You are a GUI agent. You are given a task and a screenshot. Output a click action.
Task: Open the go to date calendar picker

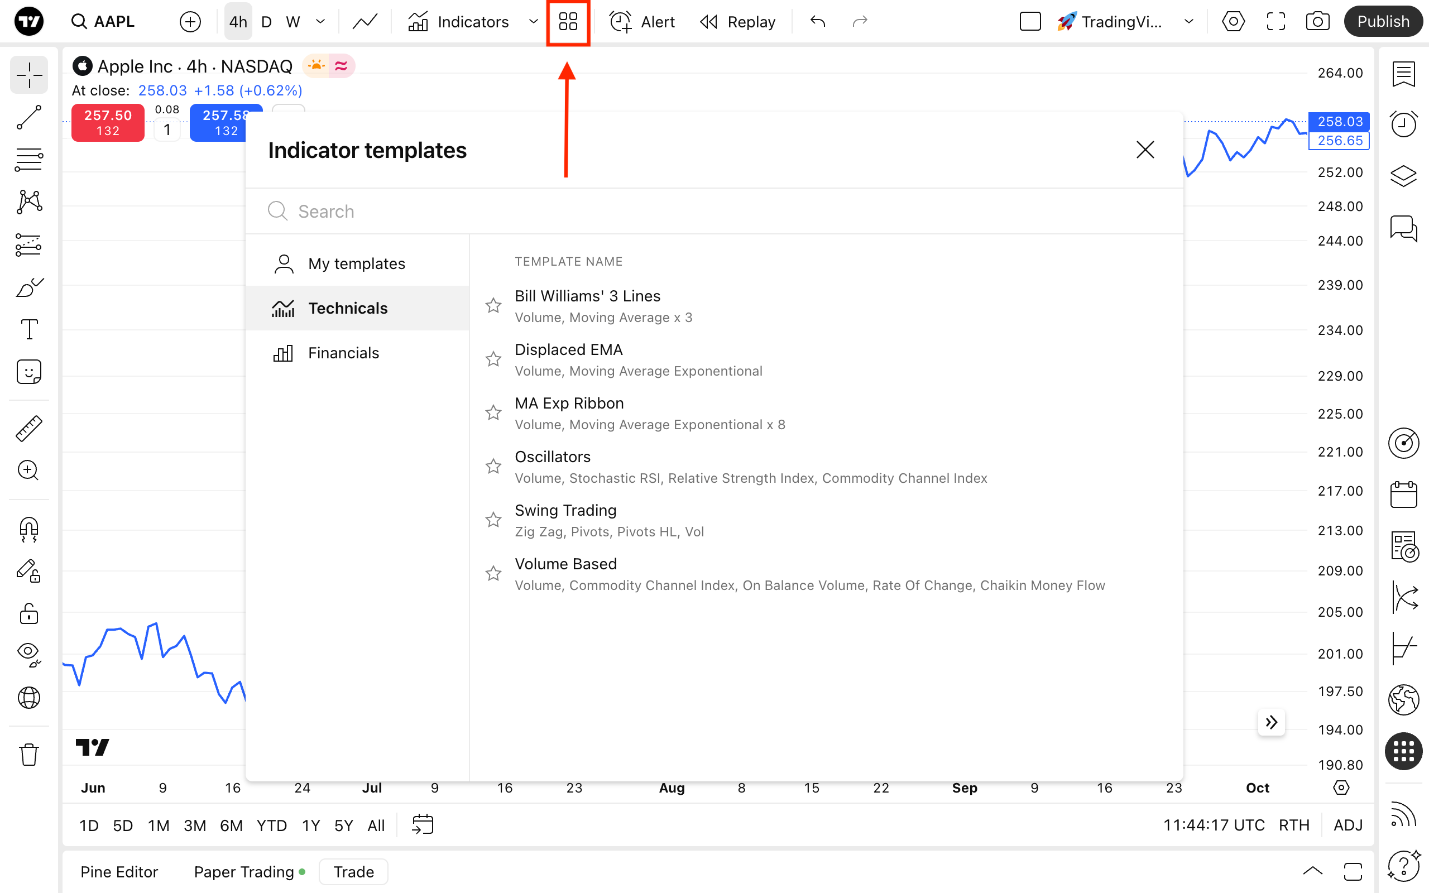pos(423,825)
